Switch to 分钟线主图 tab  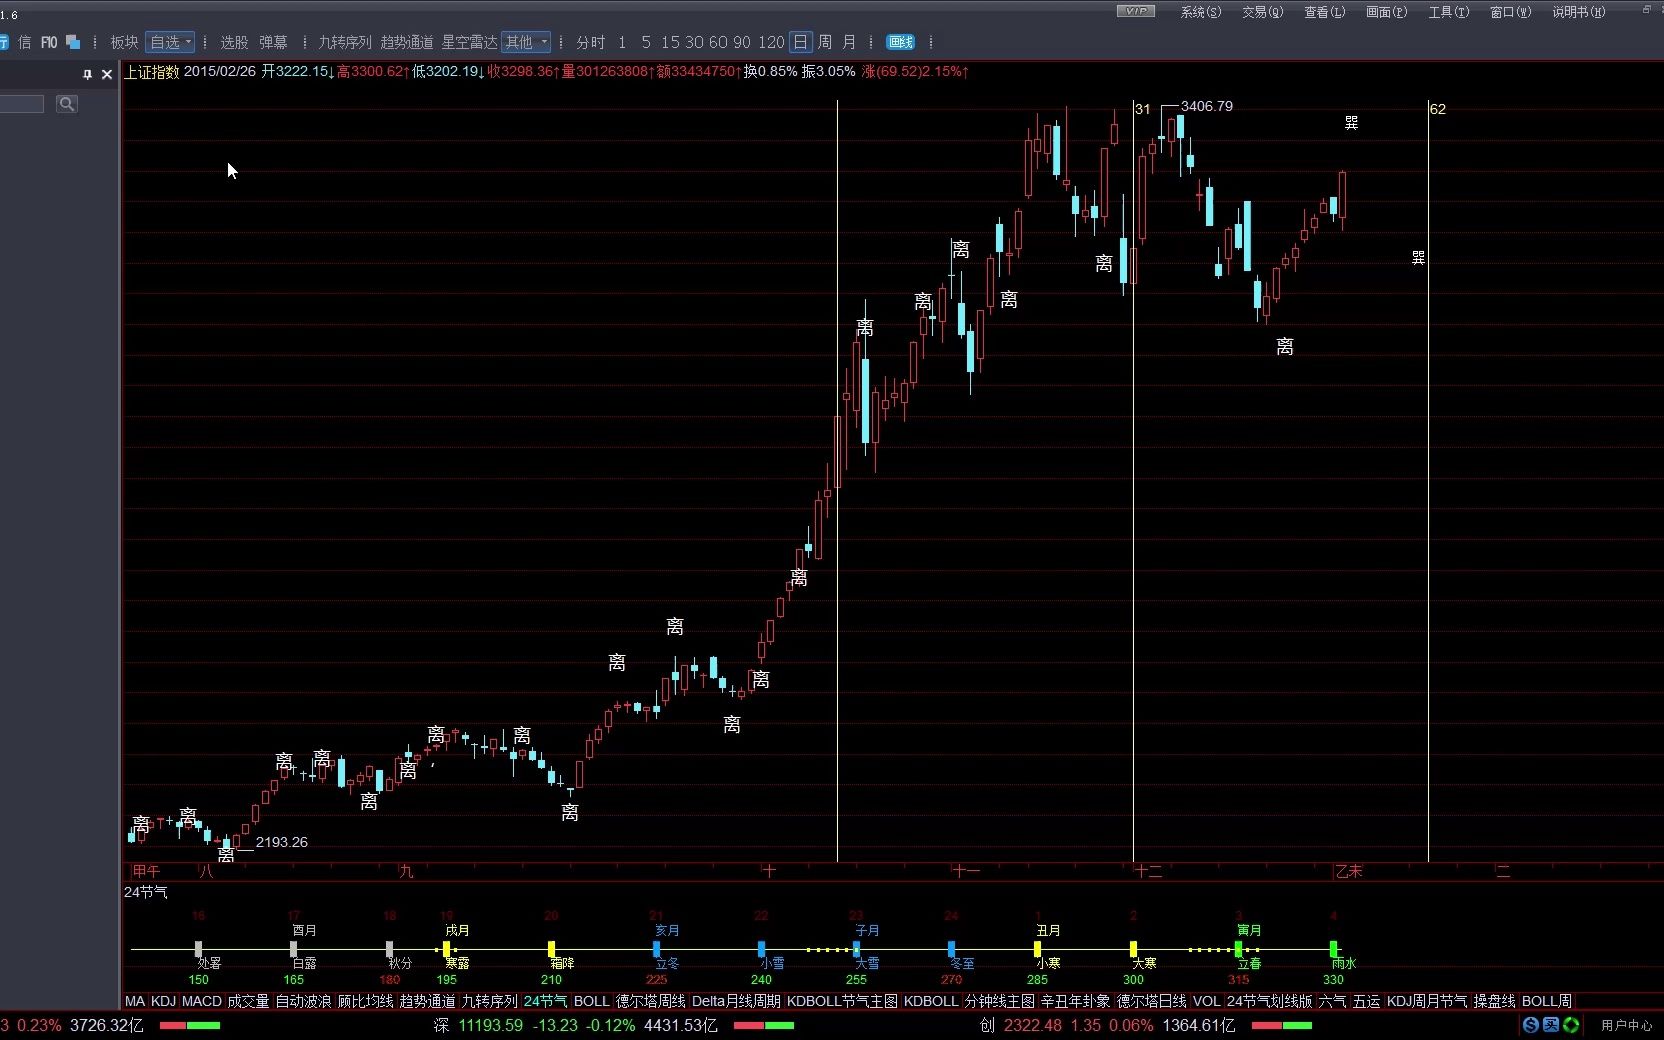click(999, 1001)
